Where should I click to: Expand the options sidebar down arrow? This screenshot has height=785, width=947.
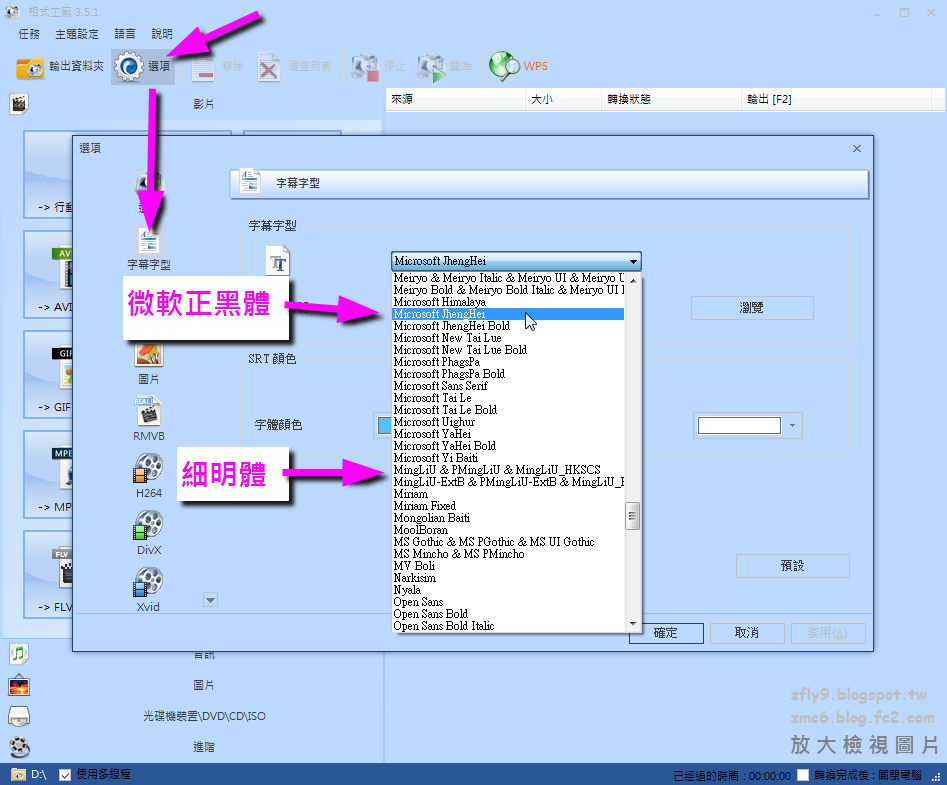(x=210, y=600)
